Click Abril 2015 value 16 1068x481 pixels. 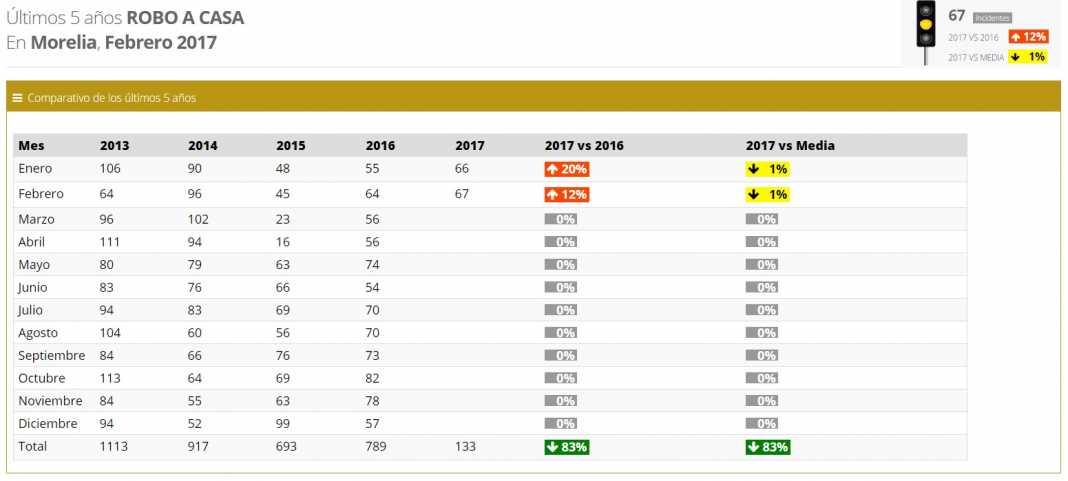[x=283, y=242]
